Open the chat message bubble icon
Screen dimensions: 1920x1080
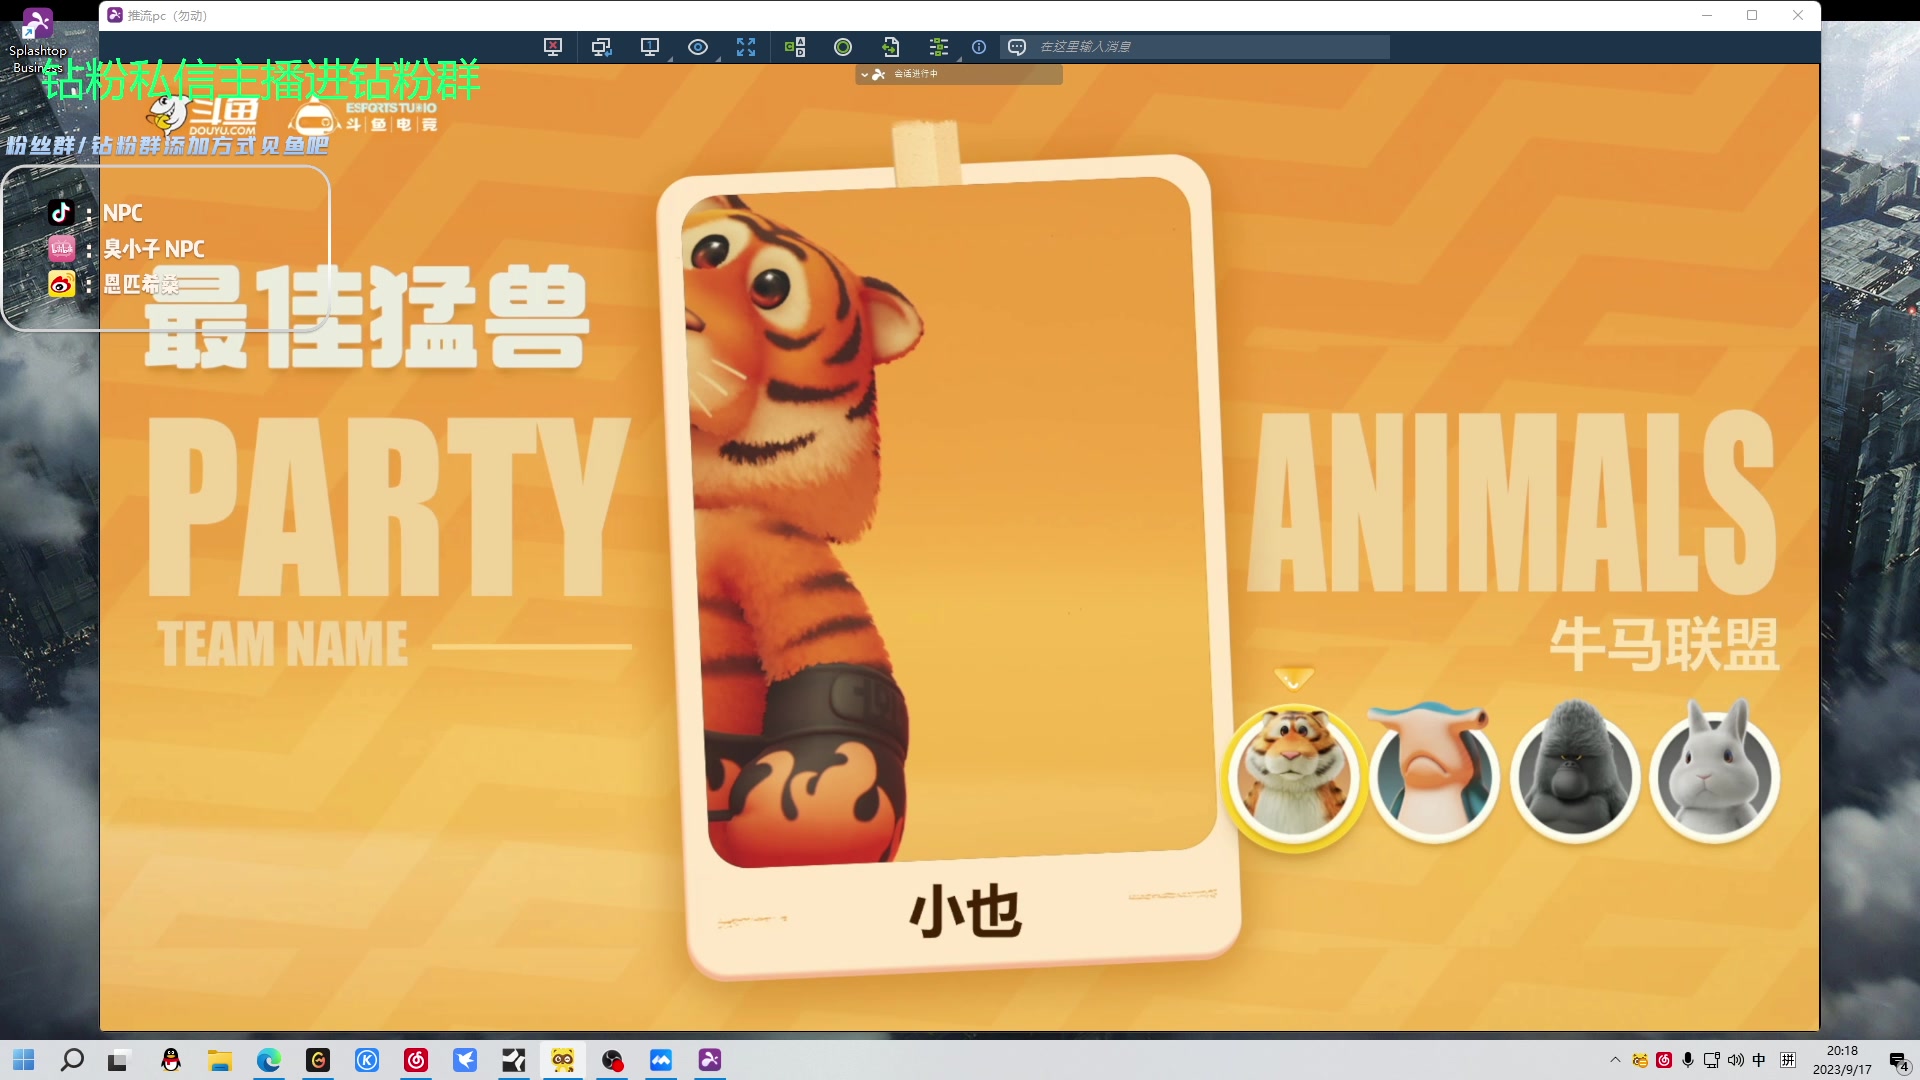pyautogui.click(x=1017, y=47)
